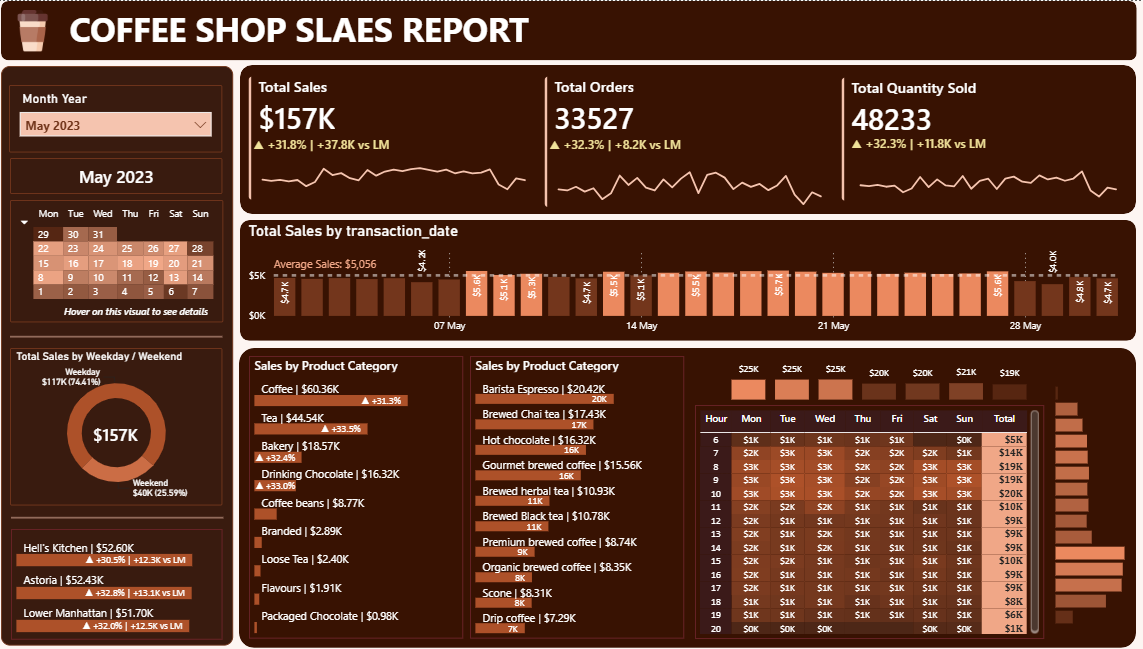Click the $157K donut center label
The height and width of the screenshot is (649, 1143).
click(115, 435)
